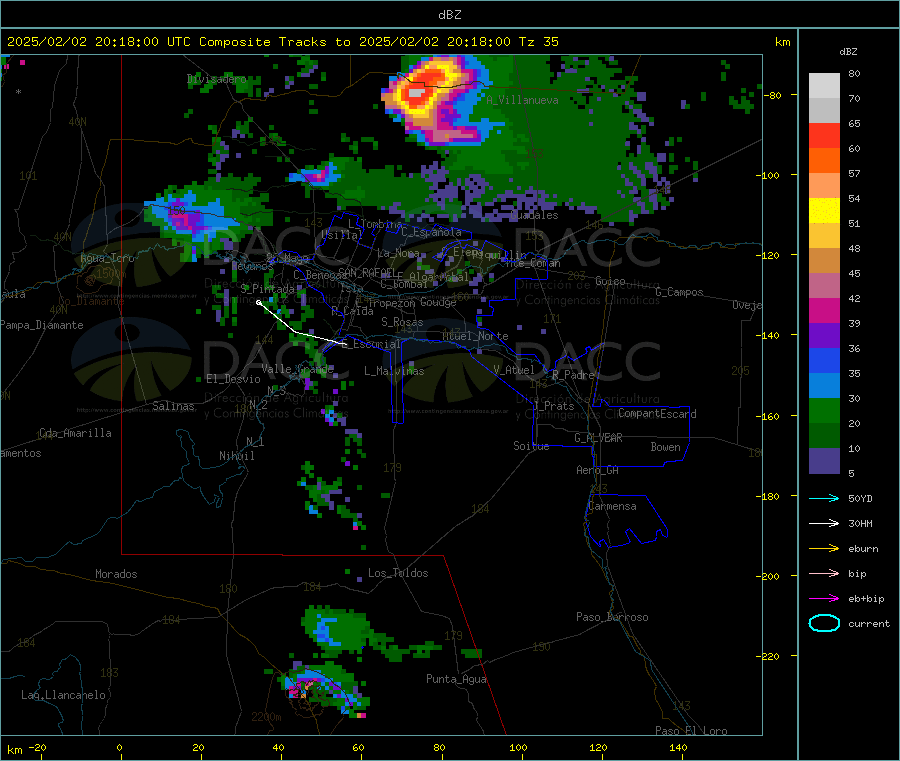Click the Soitue label
900x761 pixels.
point(531,446)
